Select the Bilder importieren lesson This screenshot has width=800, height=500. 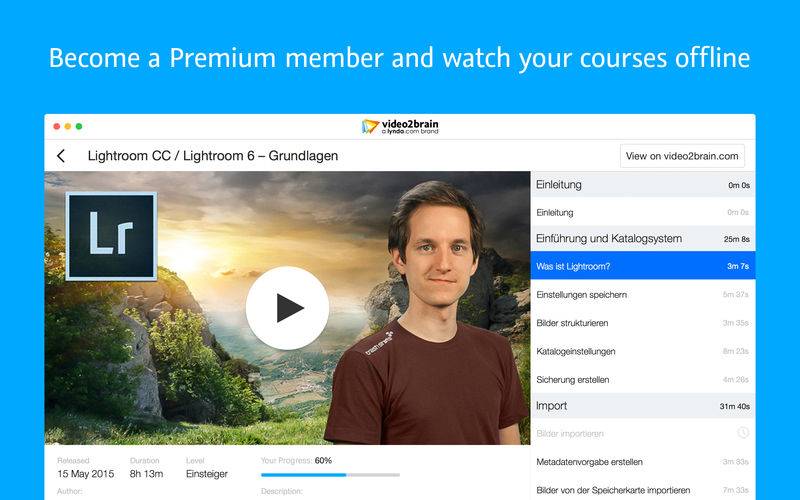click(643, 433)
